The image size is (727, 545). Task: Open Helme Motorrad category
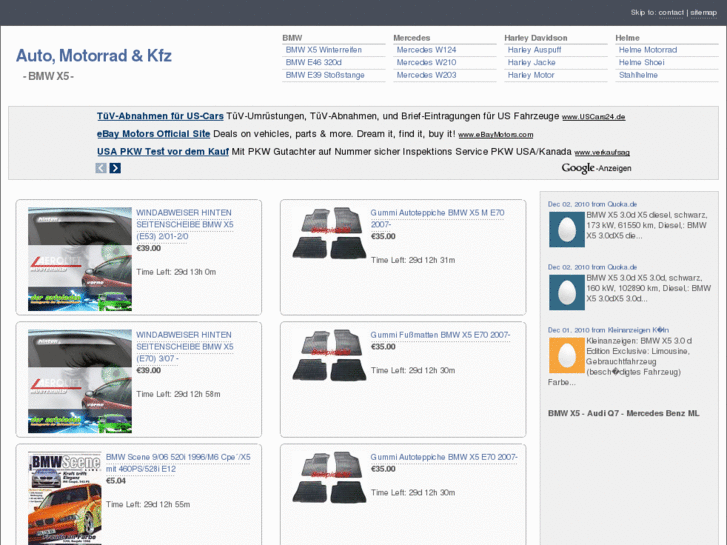[x=648, y=50]
